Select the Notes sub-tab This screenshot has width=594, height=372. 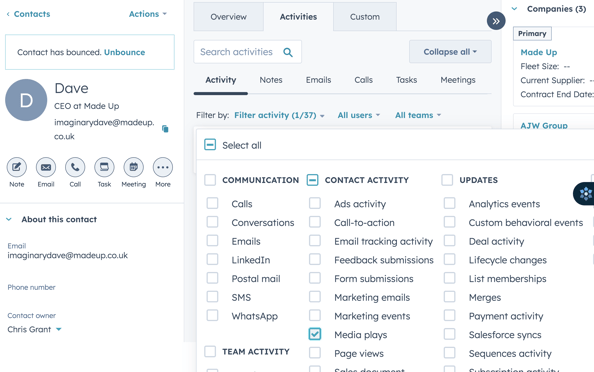pos(271,80)
